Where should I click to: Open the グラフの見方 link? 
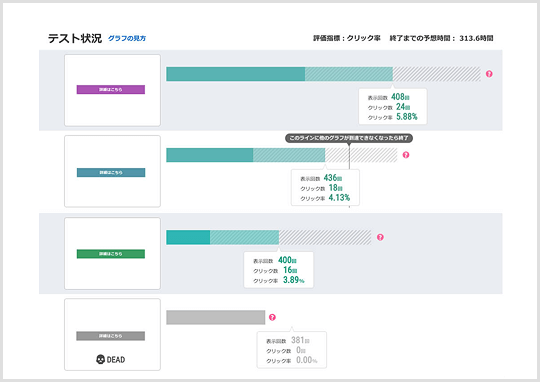pyautogui.click(x=127, y=38)
